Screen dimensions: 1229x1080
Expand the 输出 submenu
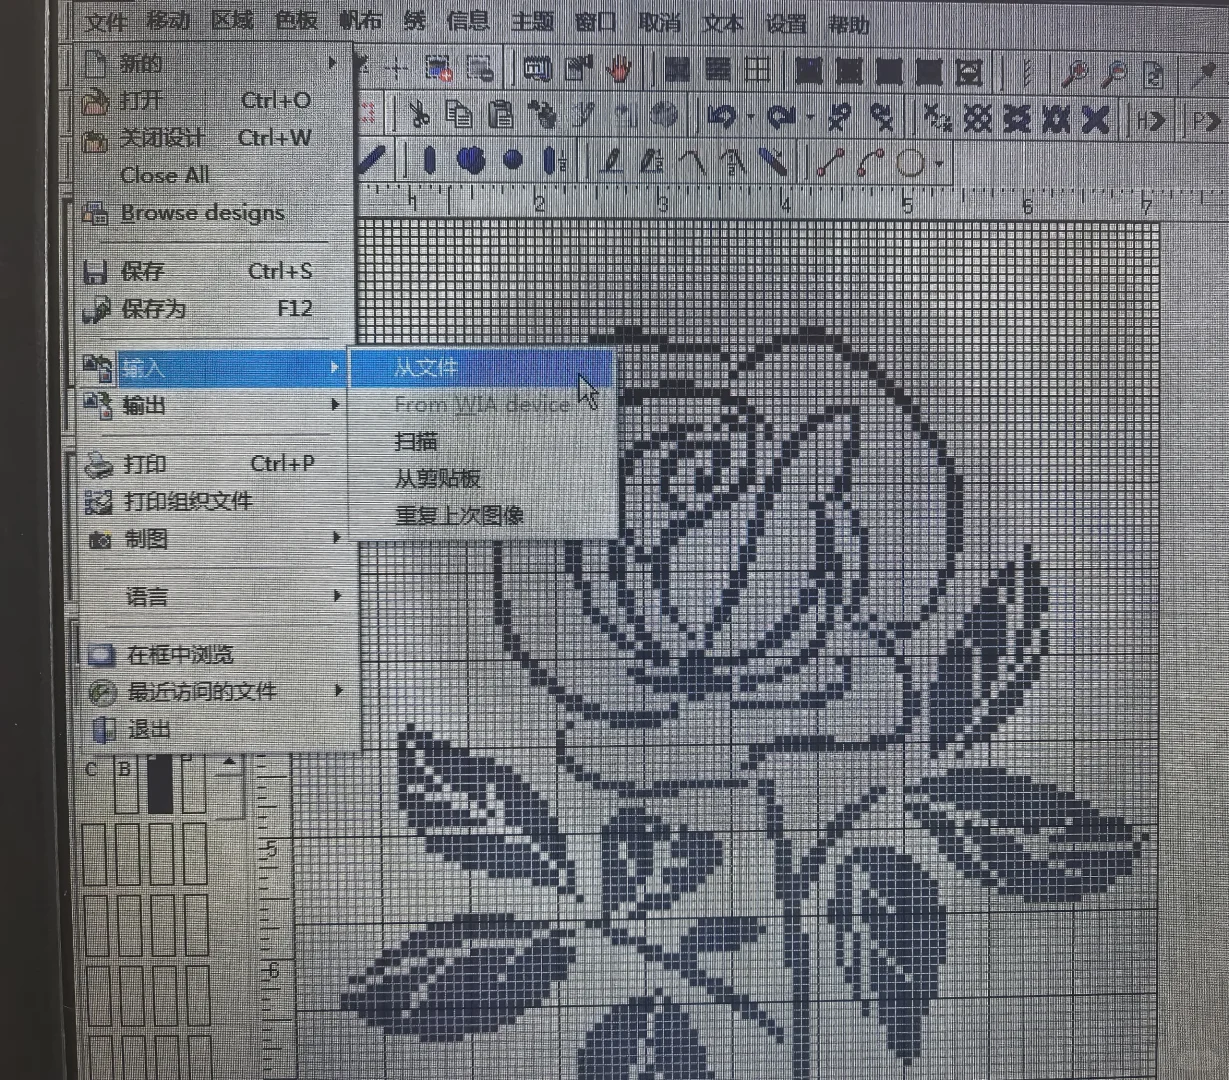pos(216,405)
